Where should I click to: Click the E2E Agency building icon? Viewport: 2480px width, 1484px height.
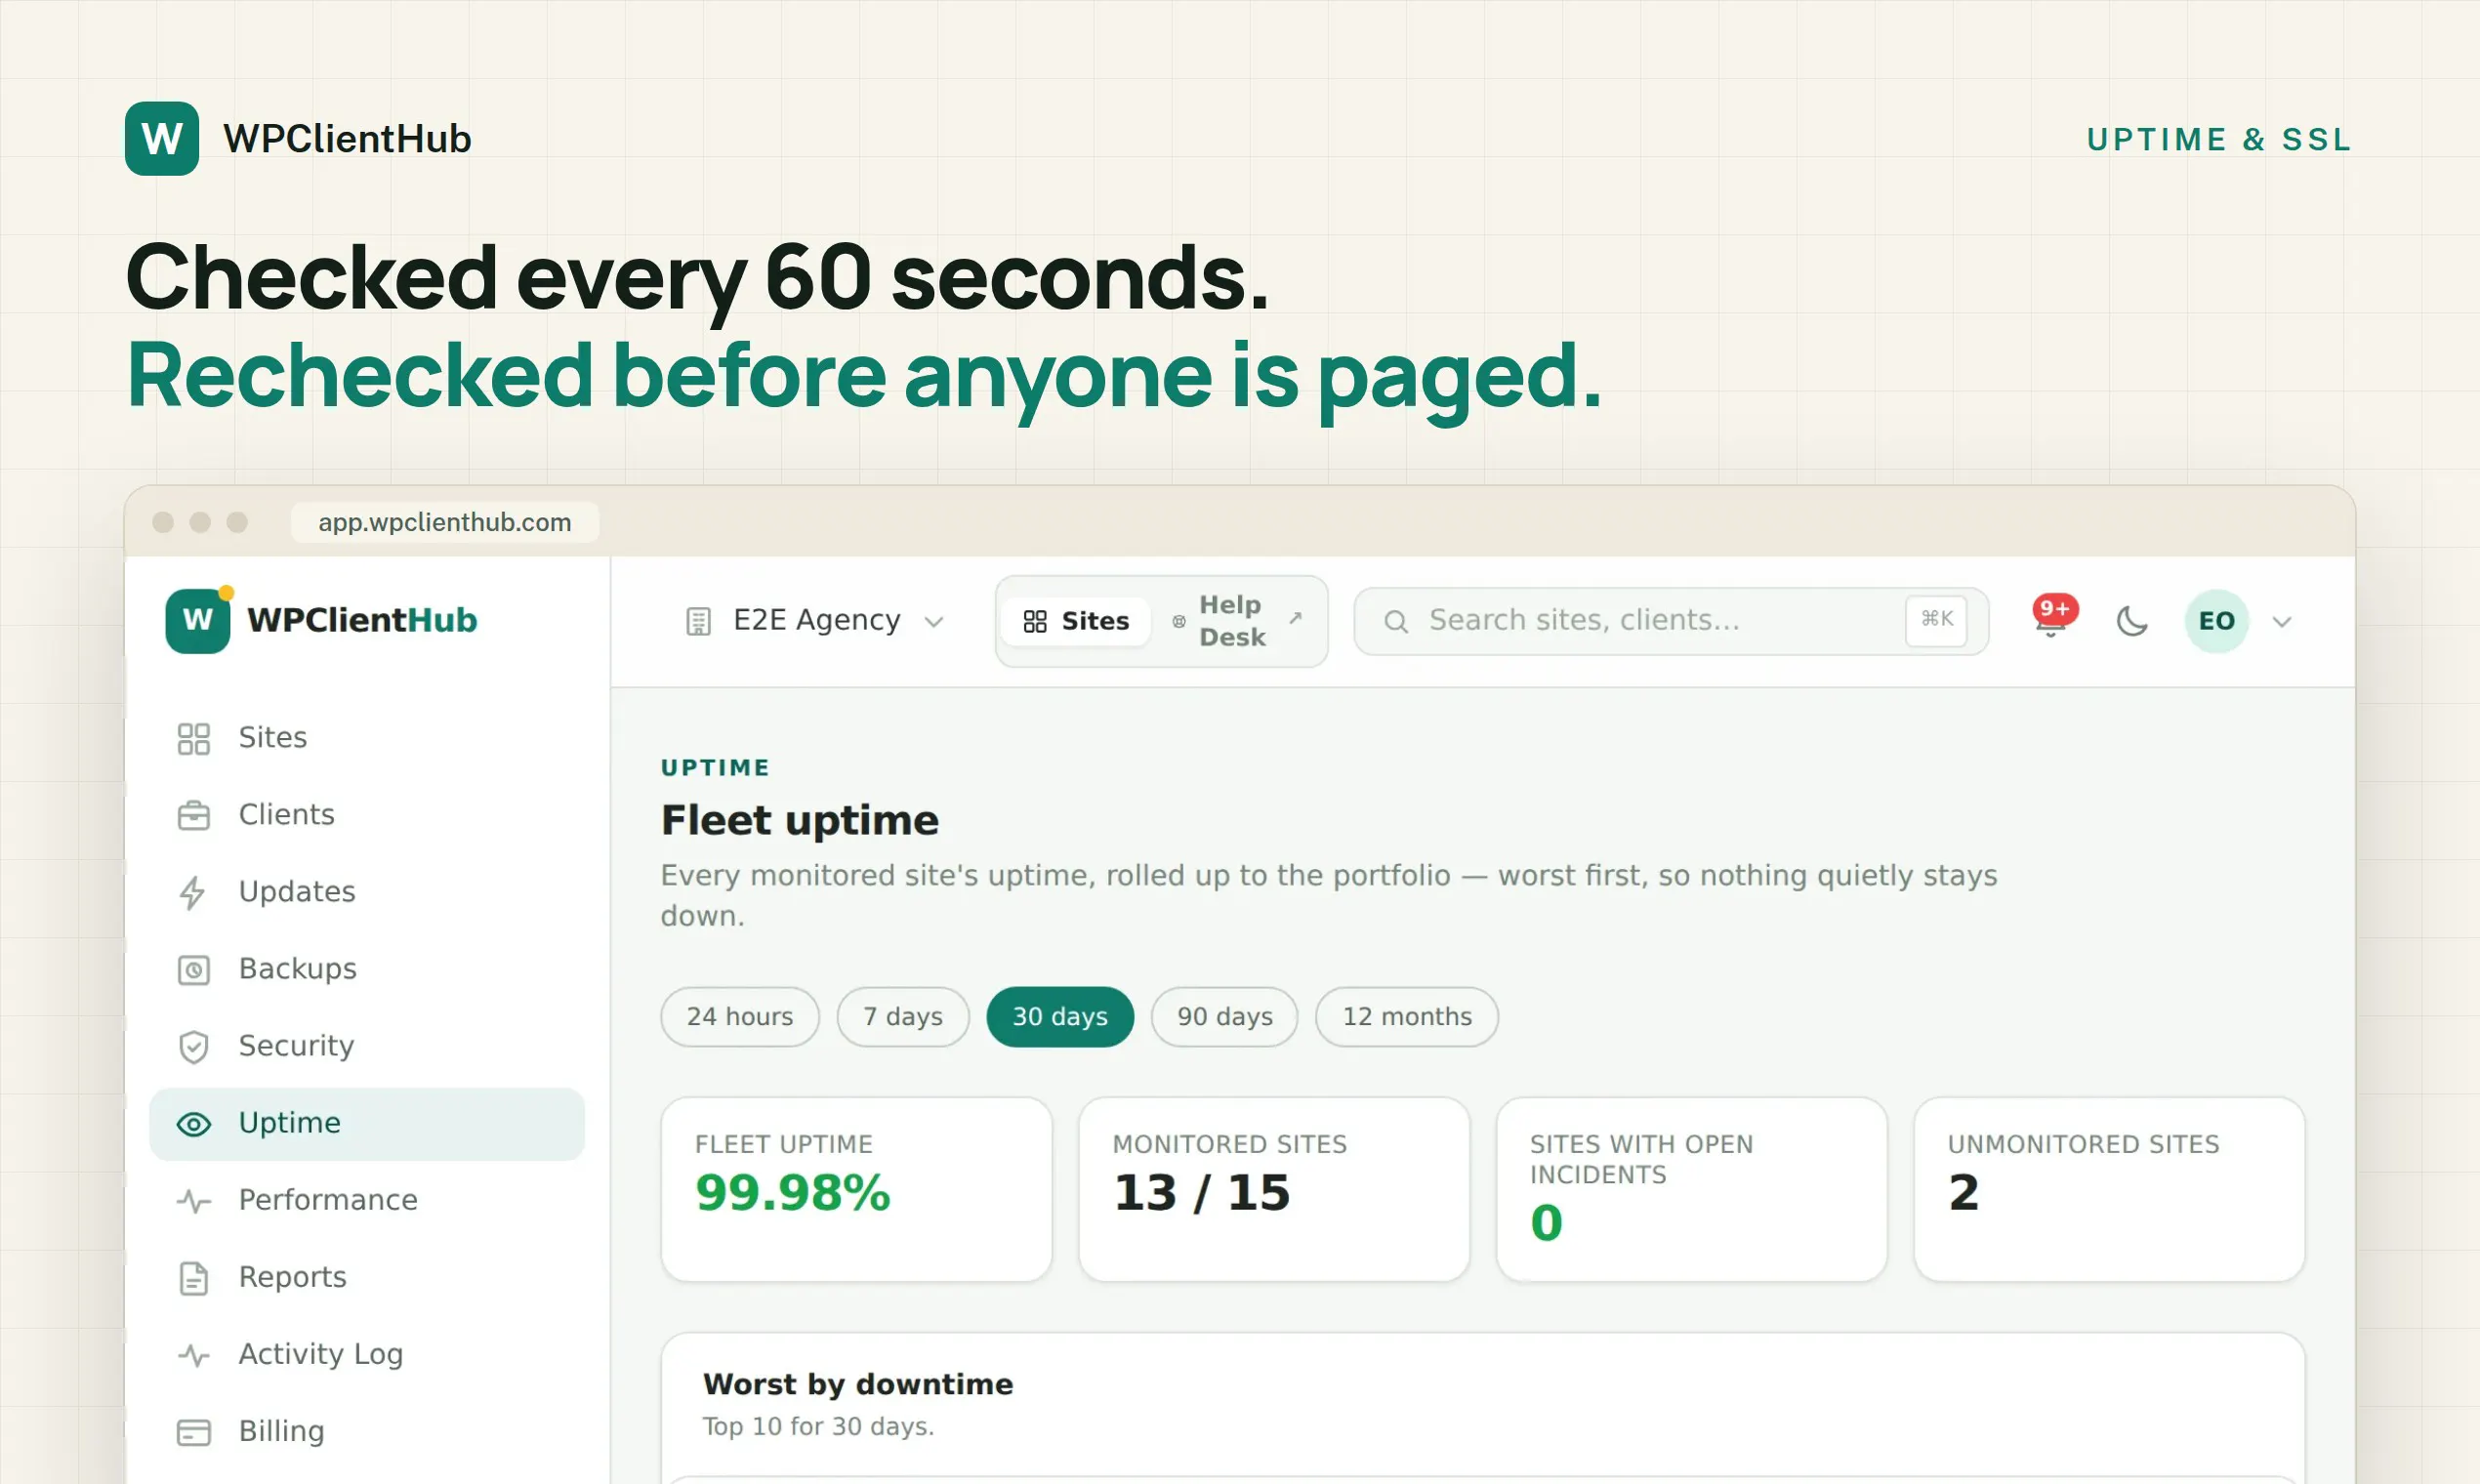[x=698, y=621]
